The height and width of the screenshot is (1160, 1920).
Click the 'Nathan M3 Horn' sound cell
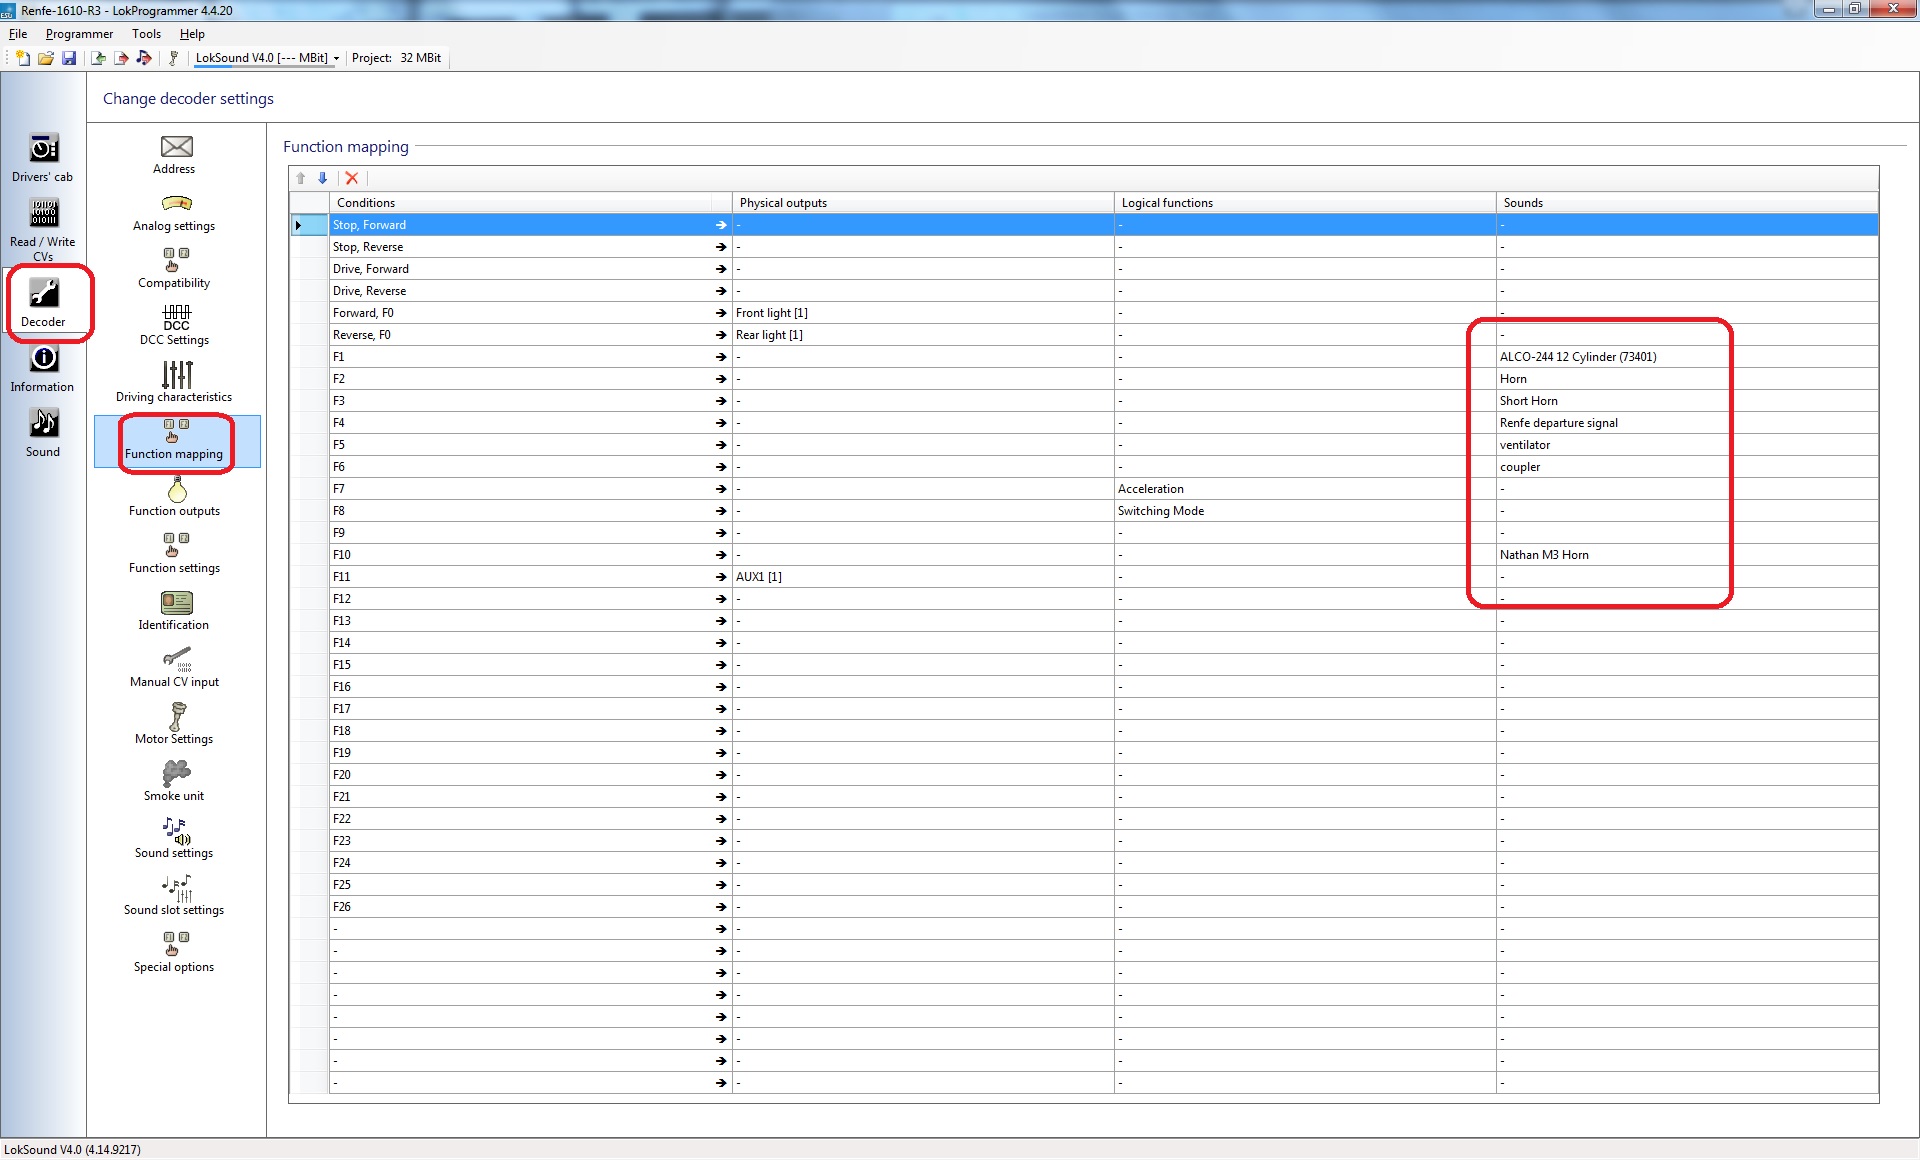pyautogui.click(x=1687, y=555)
